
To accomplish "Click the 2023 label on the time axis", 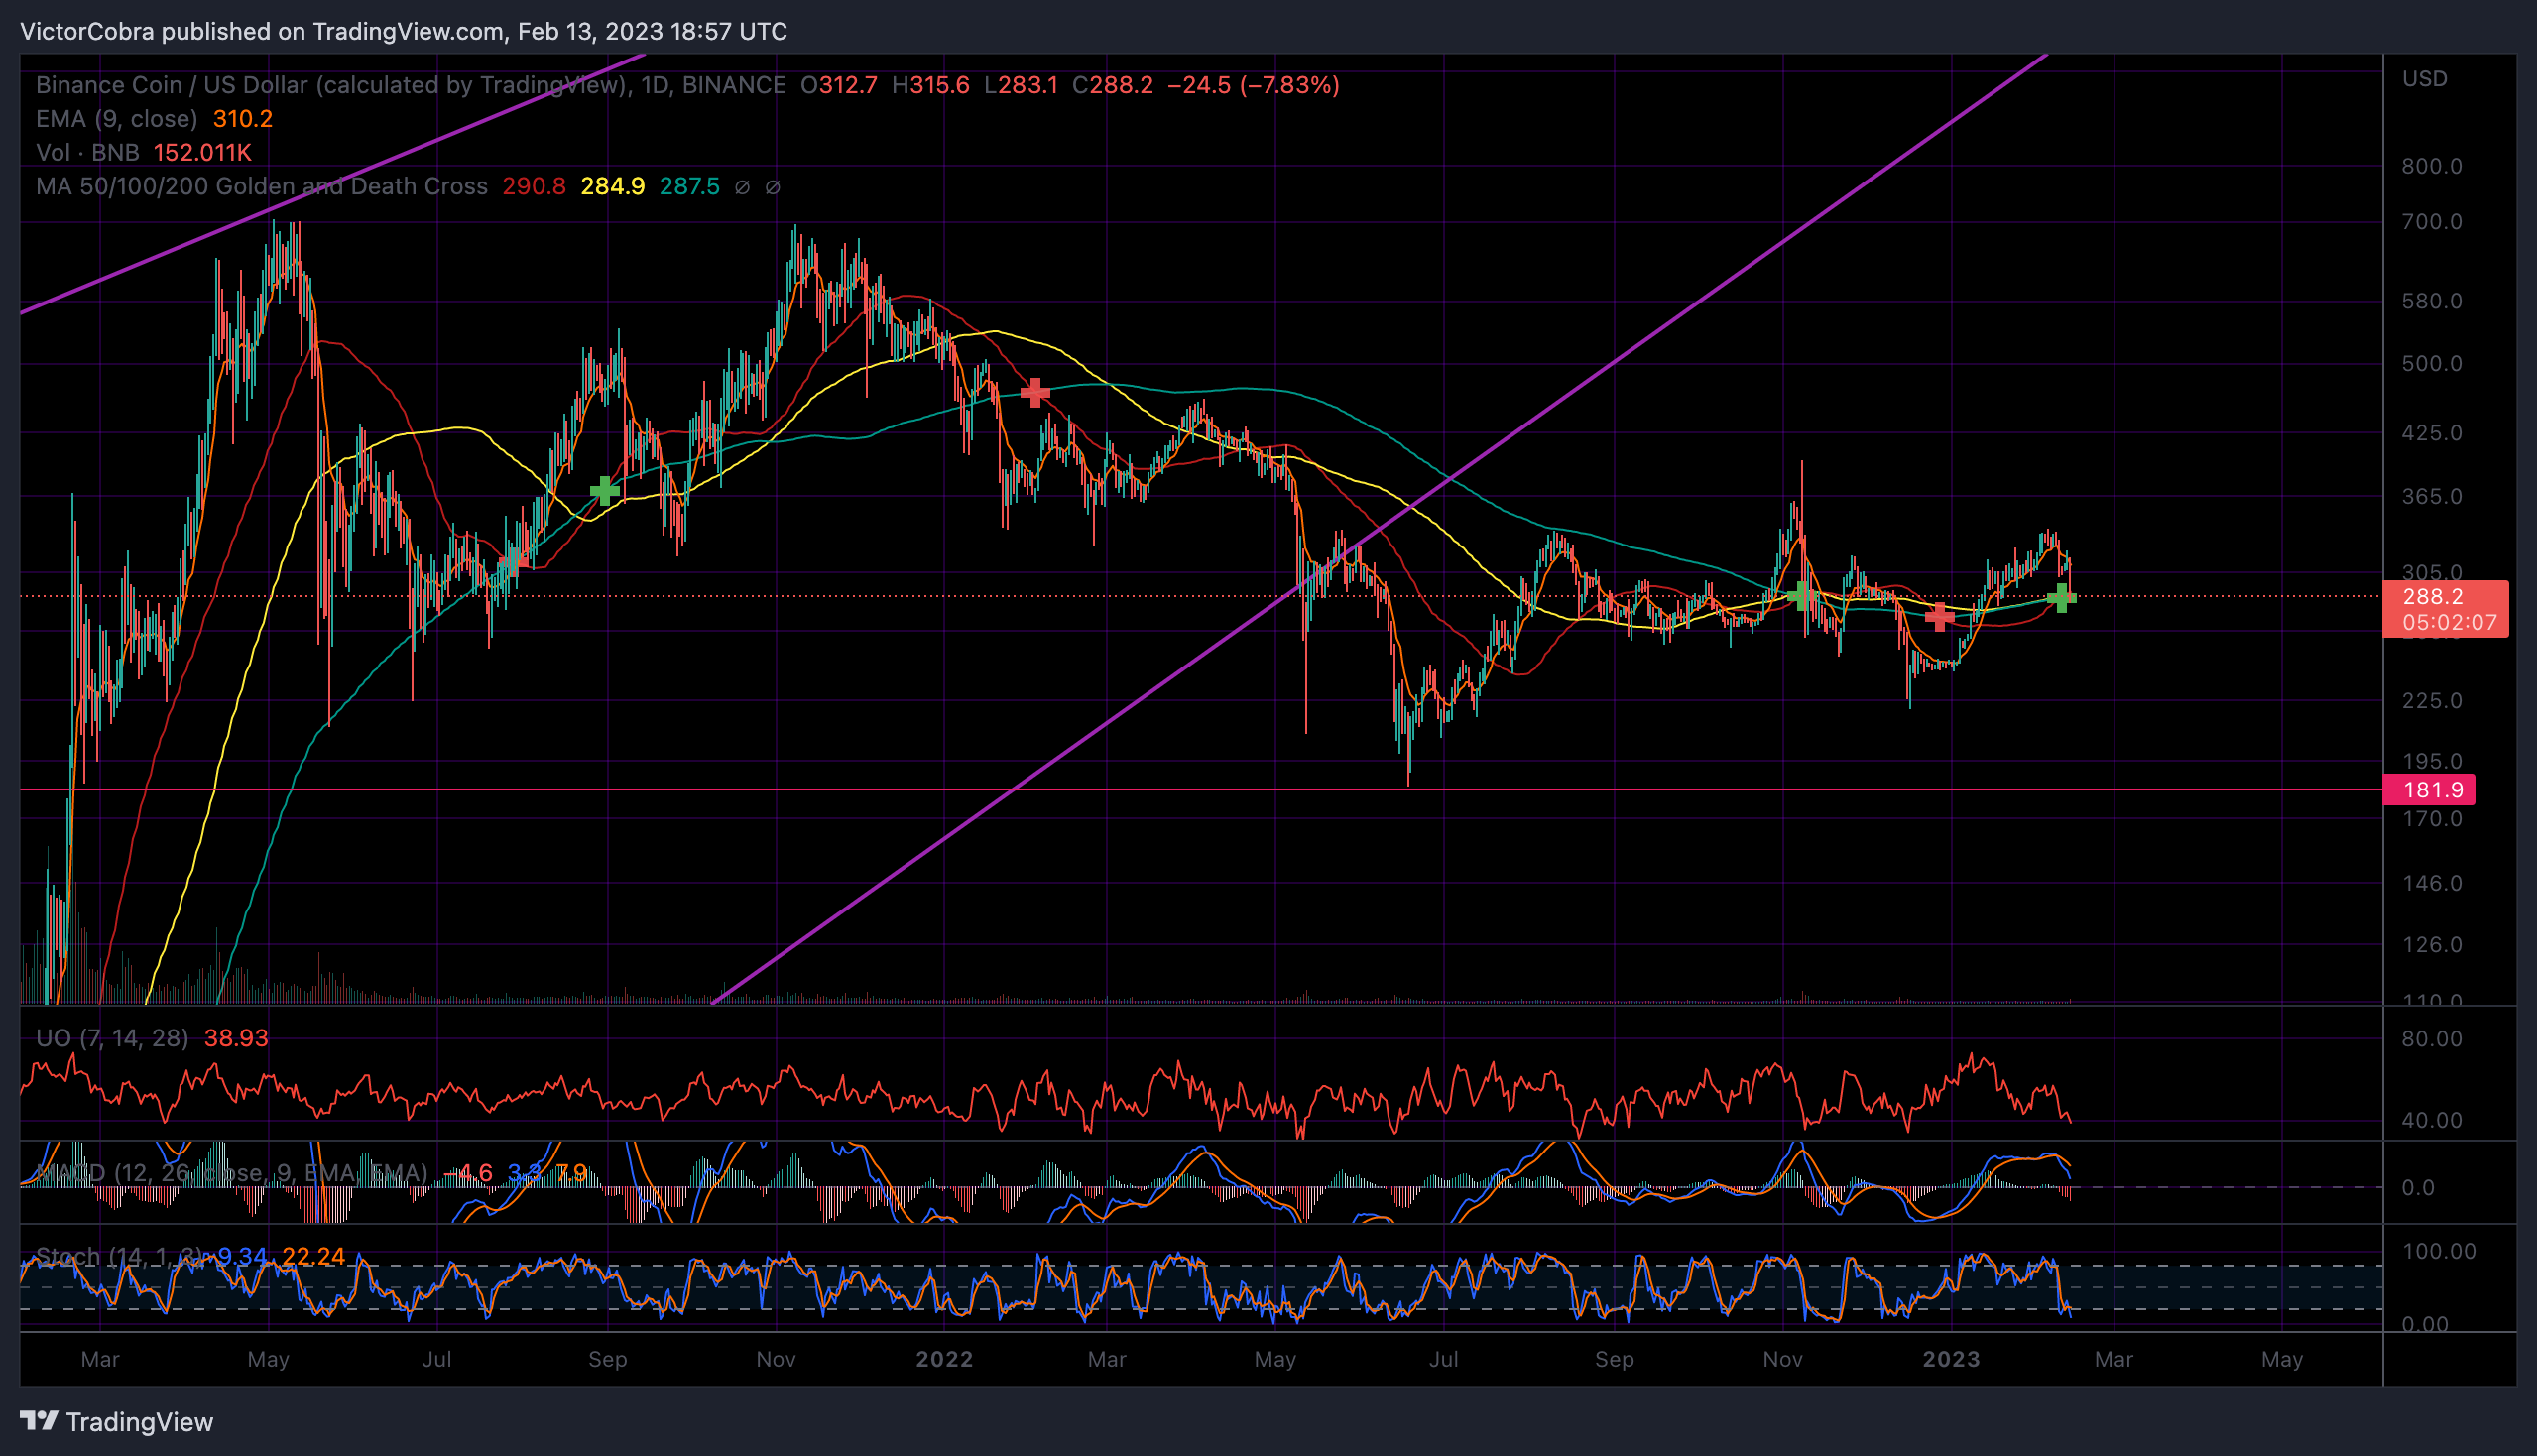I will tap(1952, 1360).
